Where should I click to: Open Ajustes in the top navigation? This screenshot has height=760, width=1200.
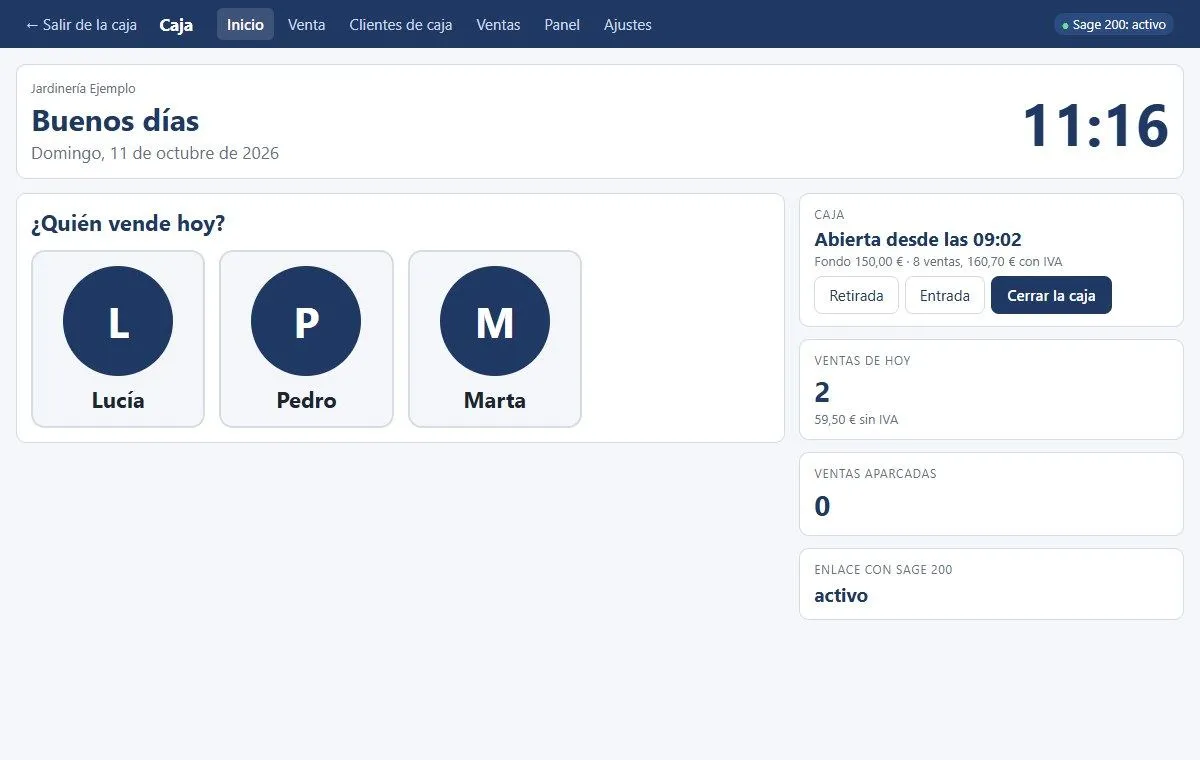tap(628, 25)
